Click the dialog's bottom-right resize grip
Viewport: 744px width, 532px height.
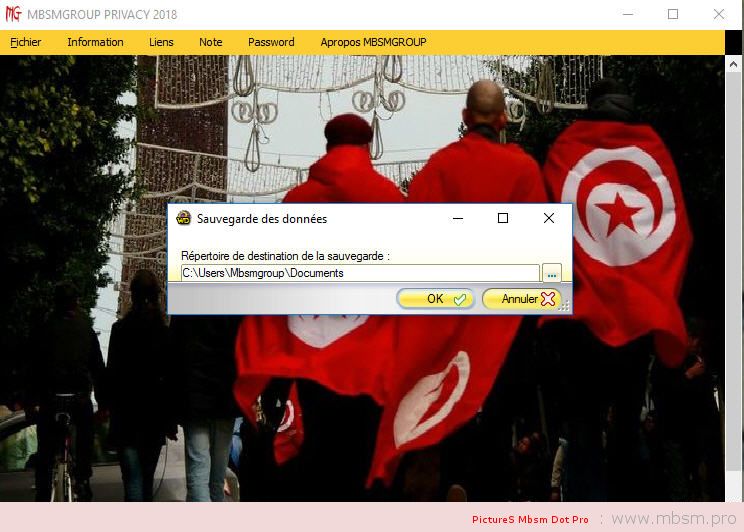point(566,308)
